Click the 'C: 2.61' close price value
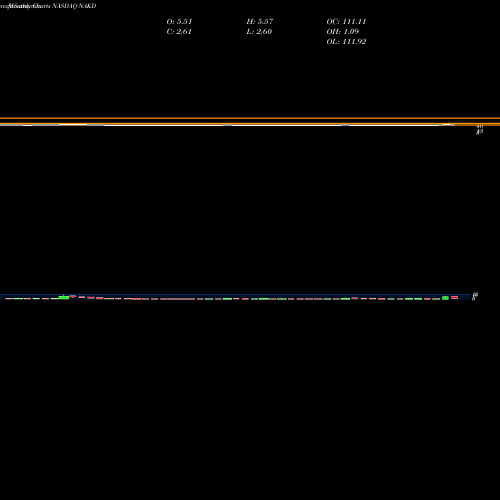This screenshot has width=500, height=500. (179, 32)
